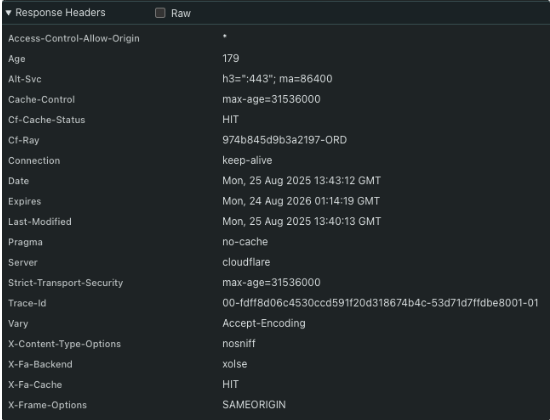Select the Cf-Cache-Status HIT value
This screenshot has height=420, width=550.
(230, 119)
